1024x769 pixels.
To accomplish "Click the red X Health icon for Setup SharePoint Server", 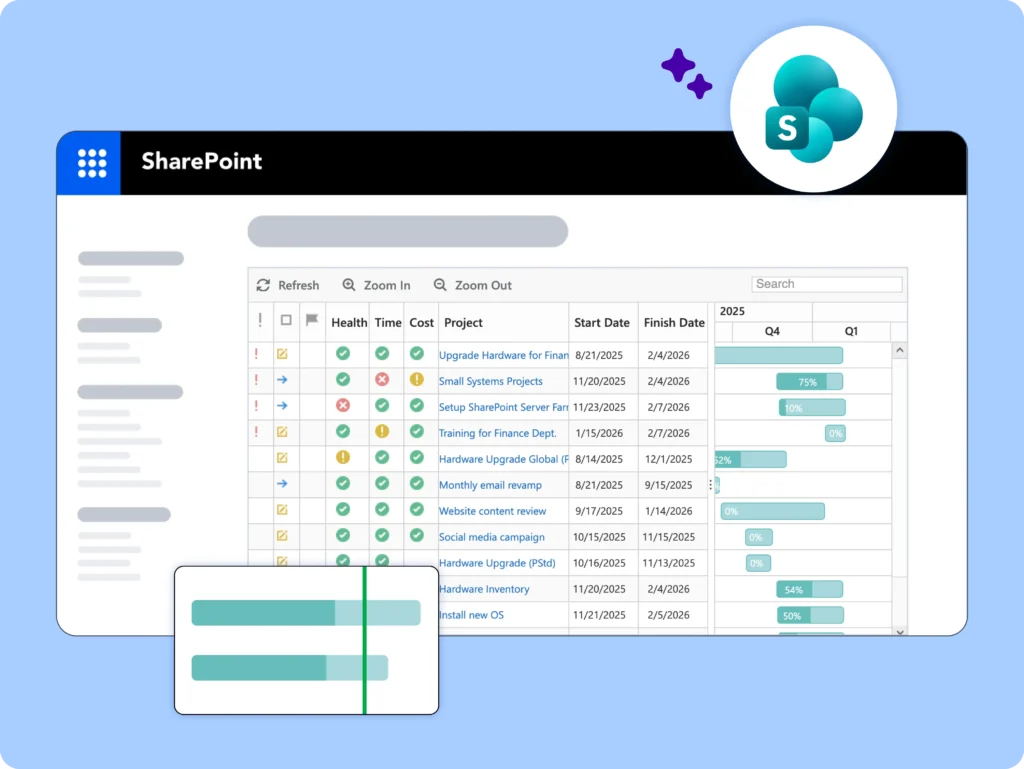I will [343, 406].
